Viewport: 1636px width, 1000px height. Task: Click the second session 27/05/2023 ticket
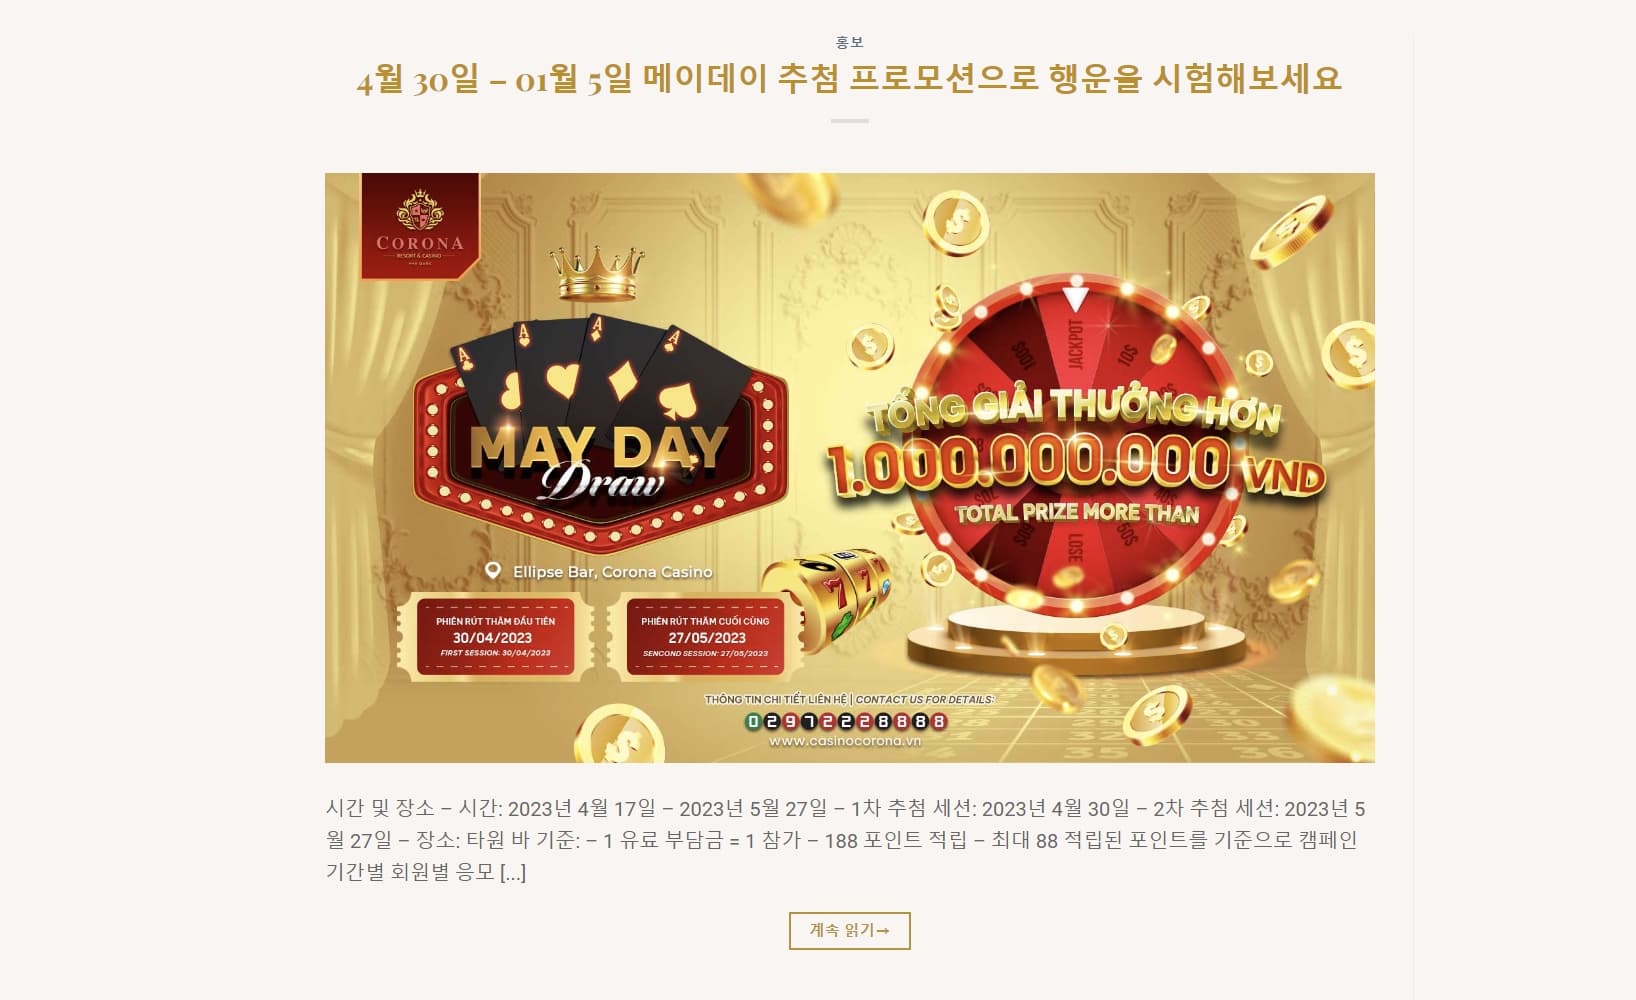coord(705,637)
